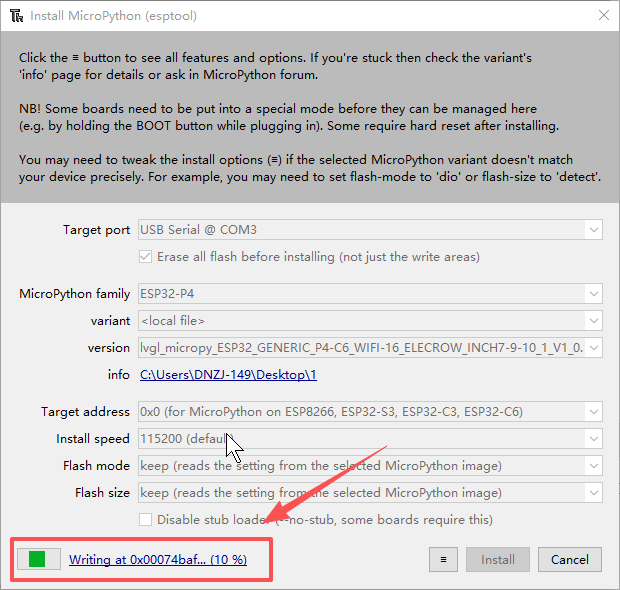Click the Target address label
This screenshot has height=590, width=620.
click(x=85, y=412)
